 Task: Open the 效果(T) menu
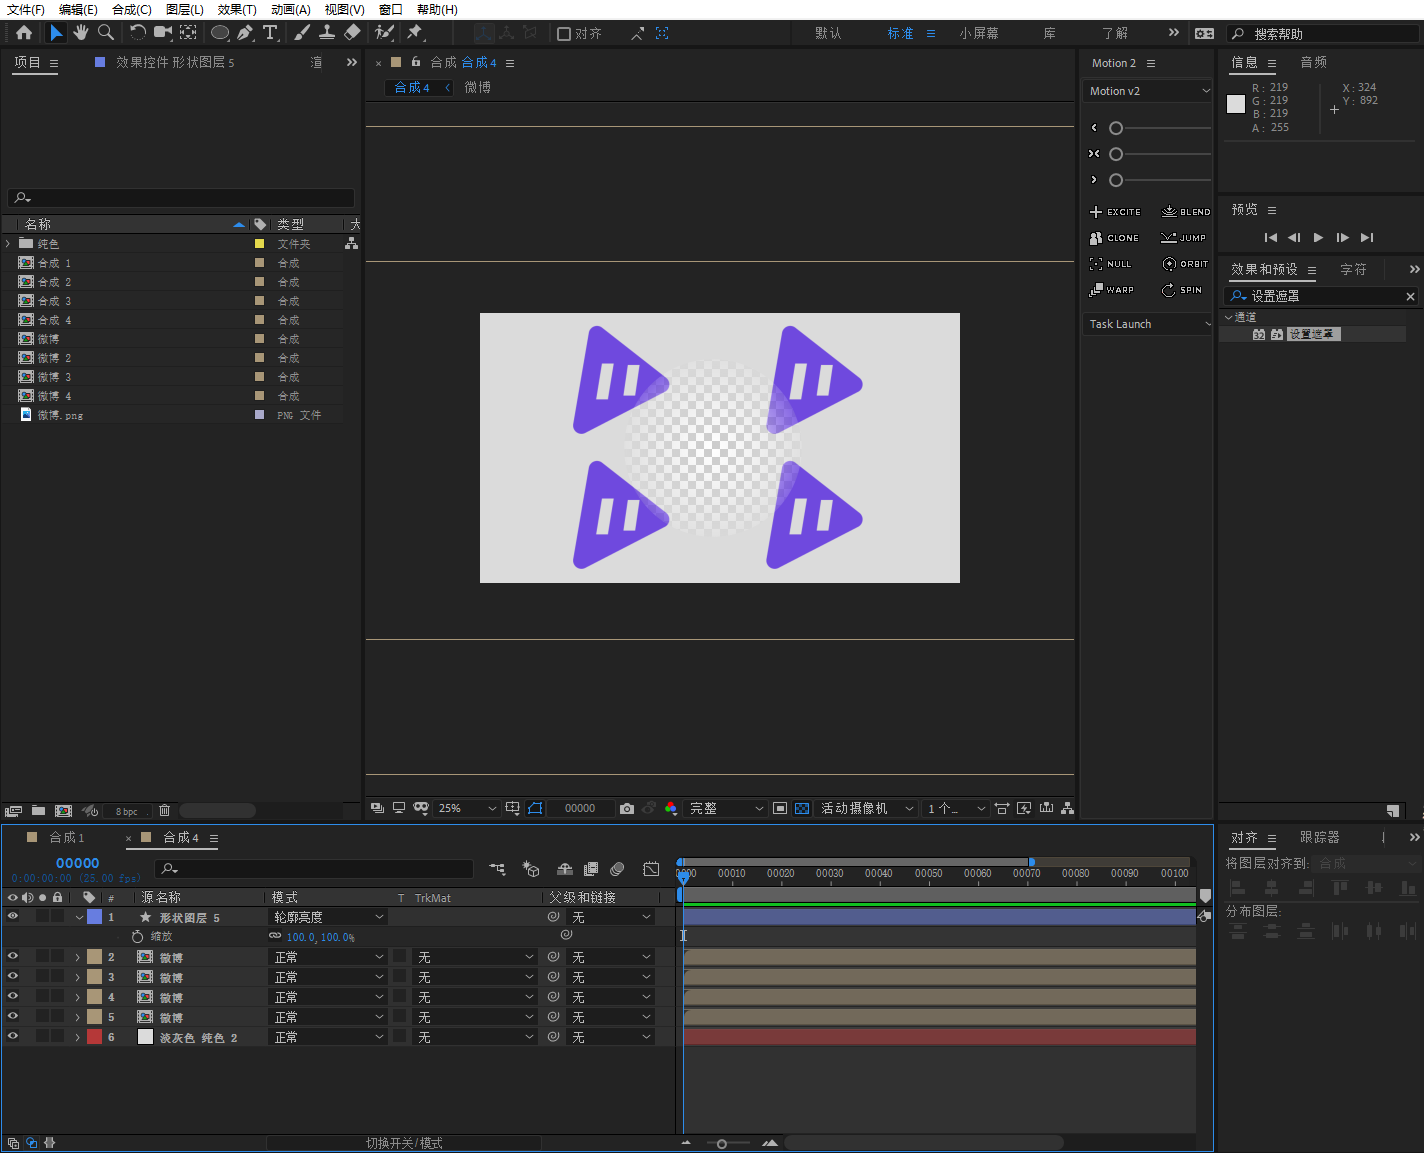tap(237, 9)
